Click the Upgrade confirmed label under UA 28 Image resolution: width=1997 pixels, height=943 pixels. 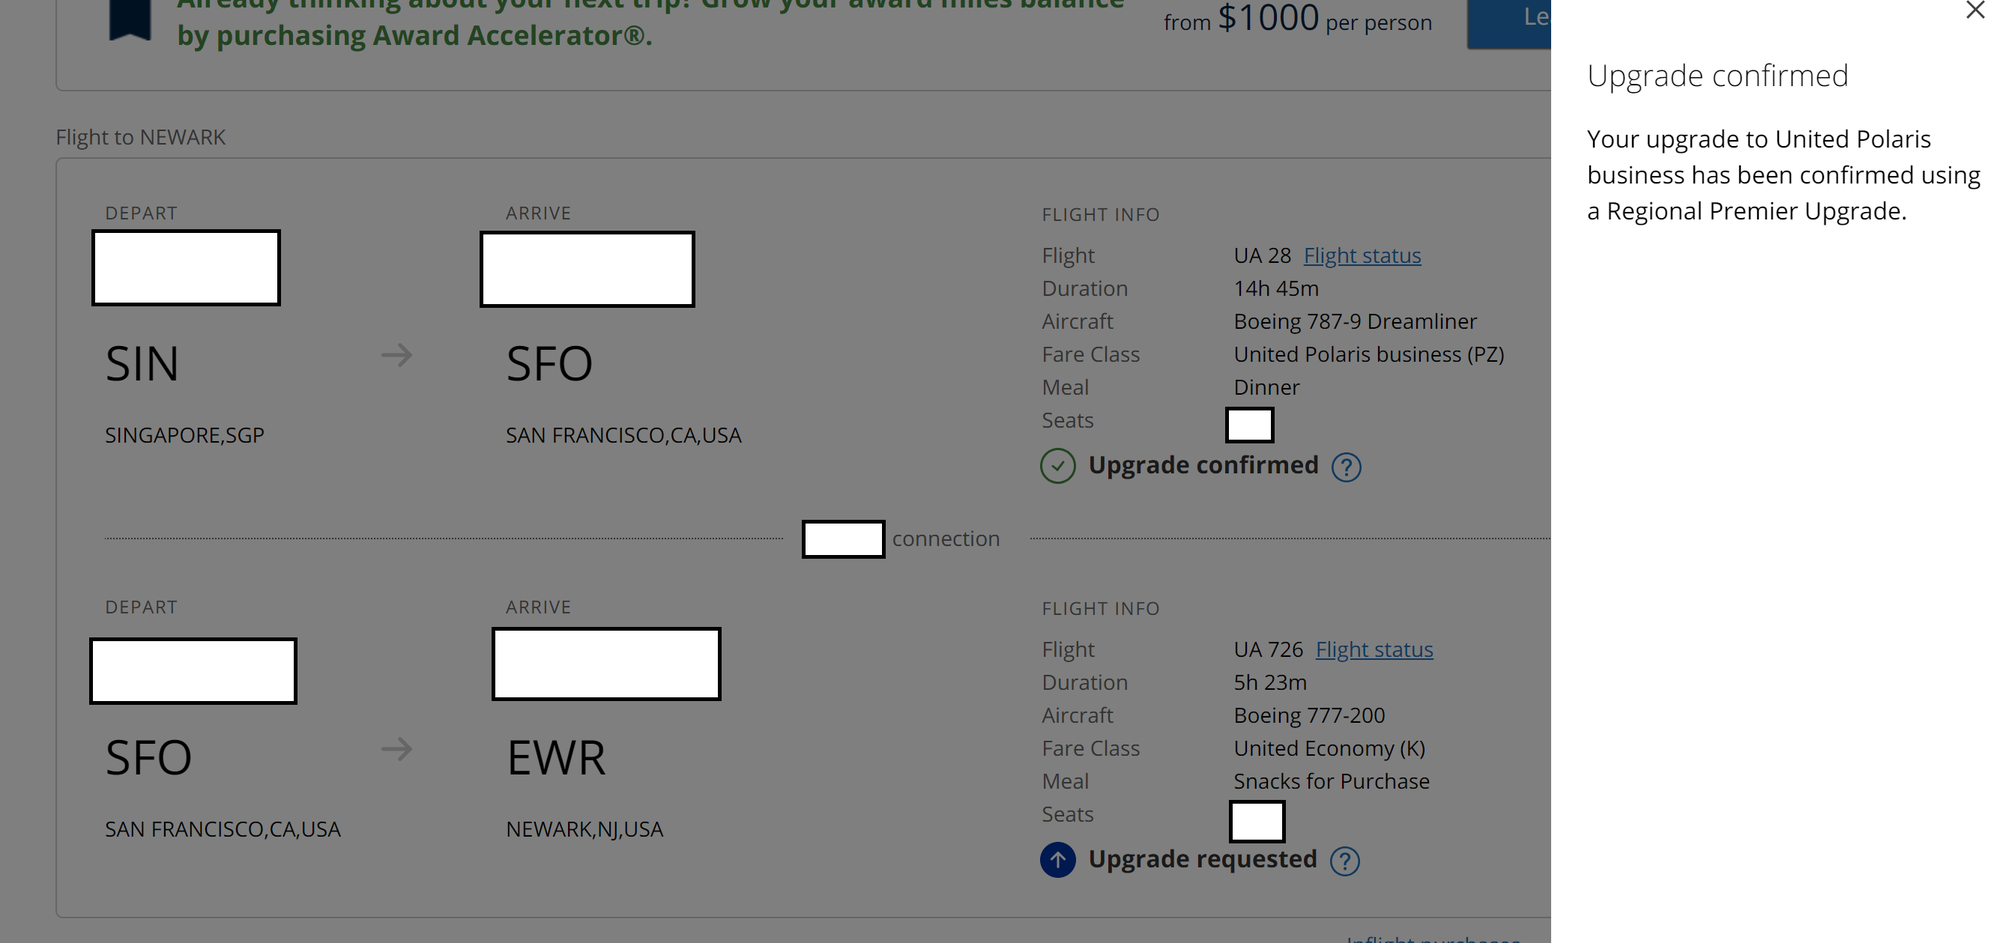click(1203, 465)
